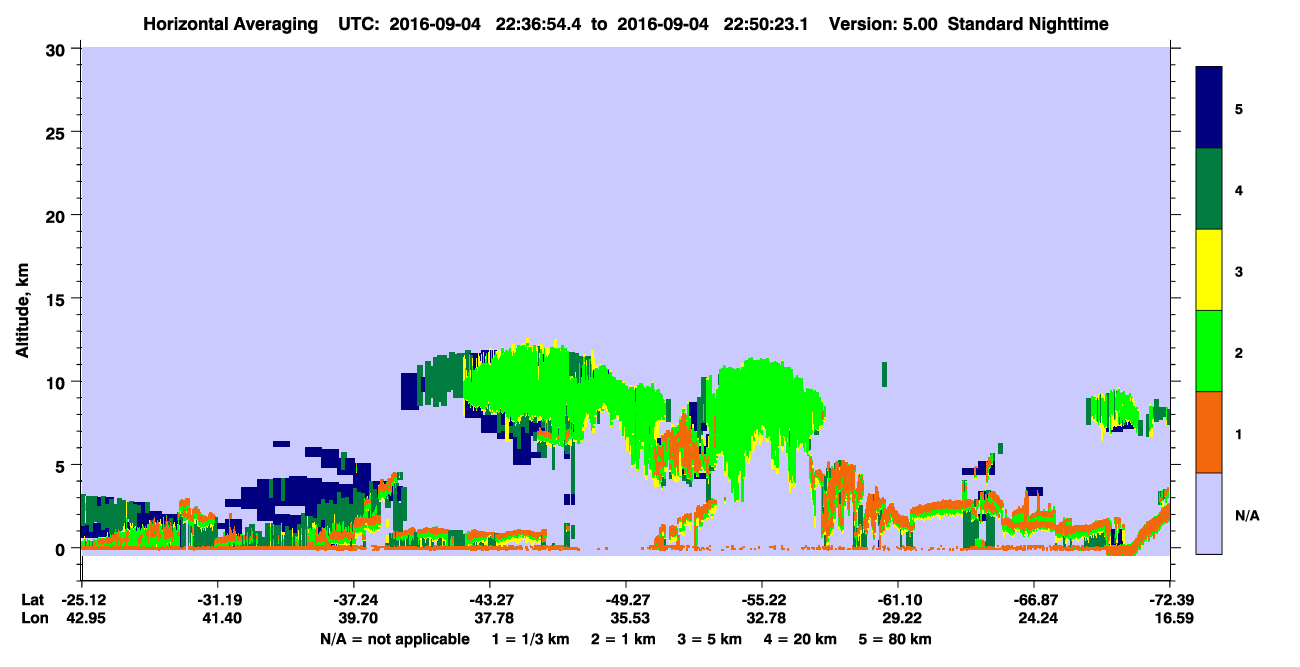
Task: Click the '4 = 20 km' legend entry
Action: tap(801, 639)
